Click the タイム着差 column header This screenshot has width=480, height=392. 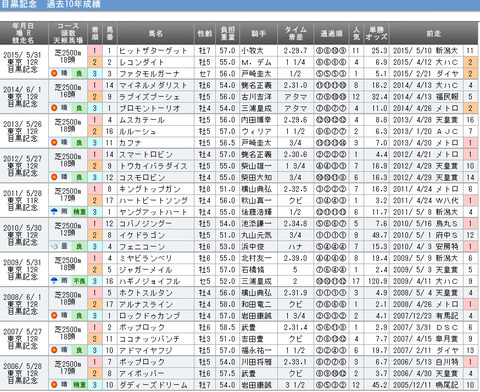295,33
